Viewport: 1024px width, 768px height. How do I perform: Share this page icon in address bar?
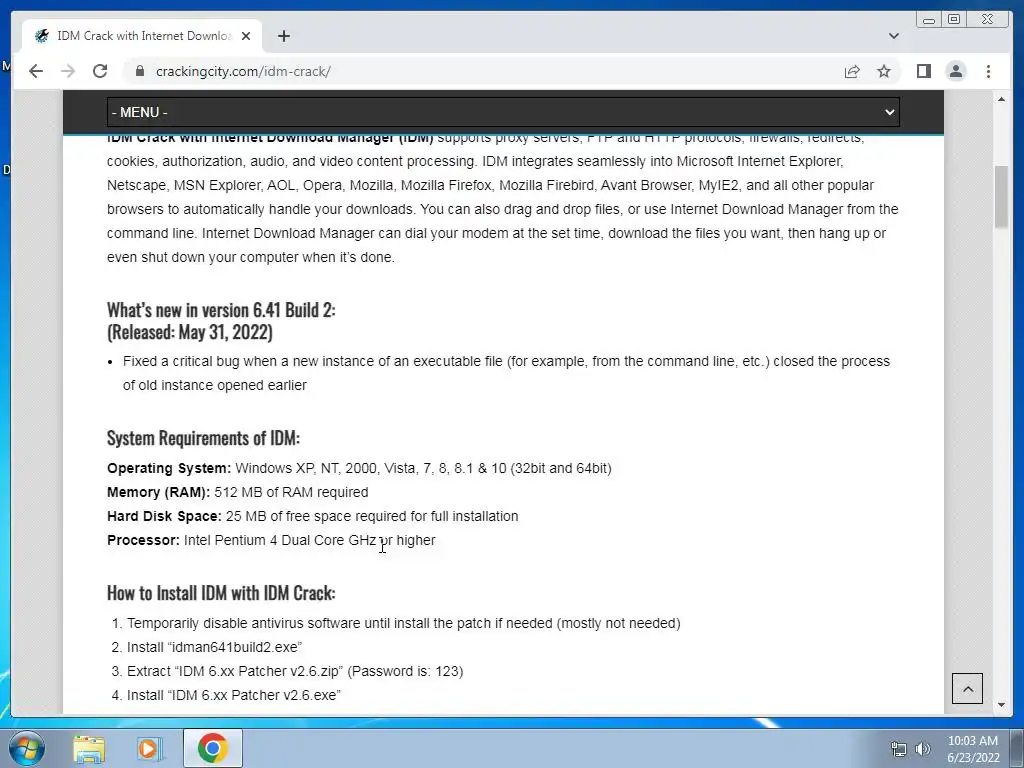click(x=852, y=71)
